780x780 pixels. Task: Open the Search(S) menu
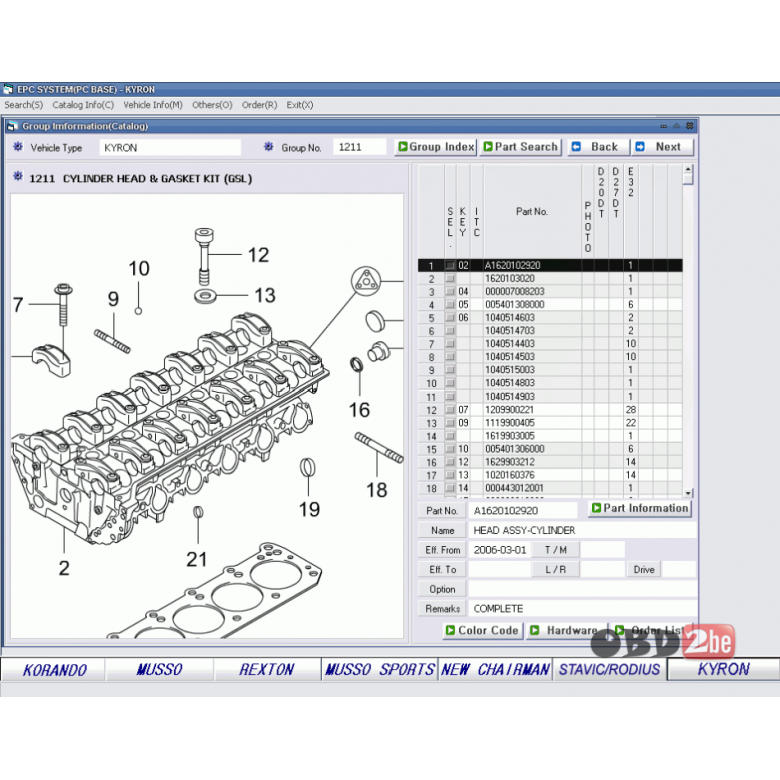23,105
